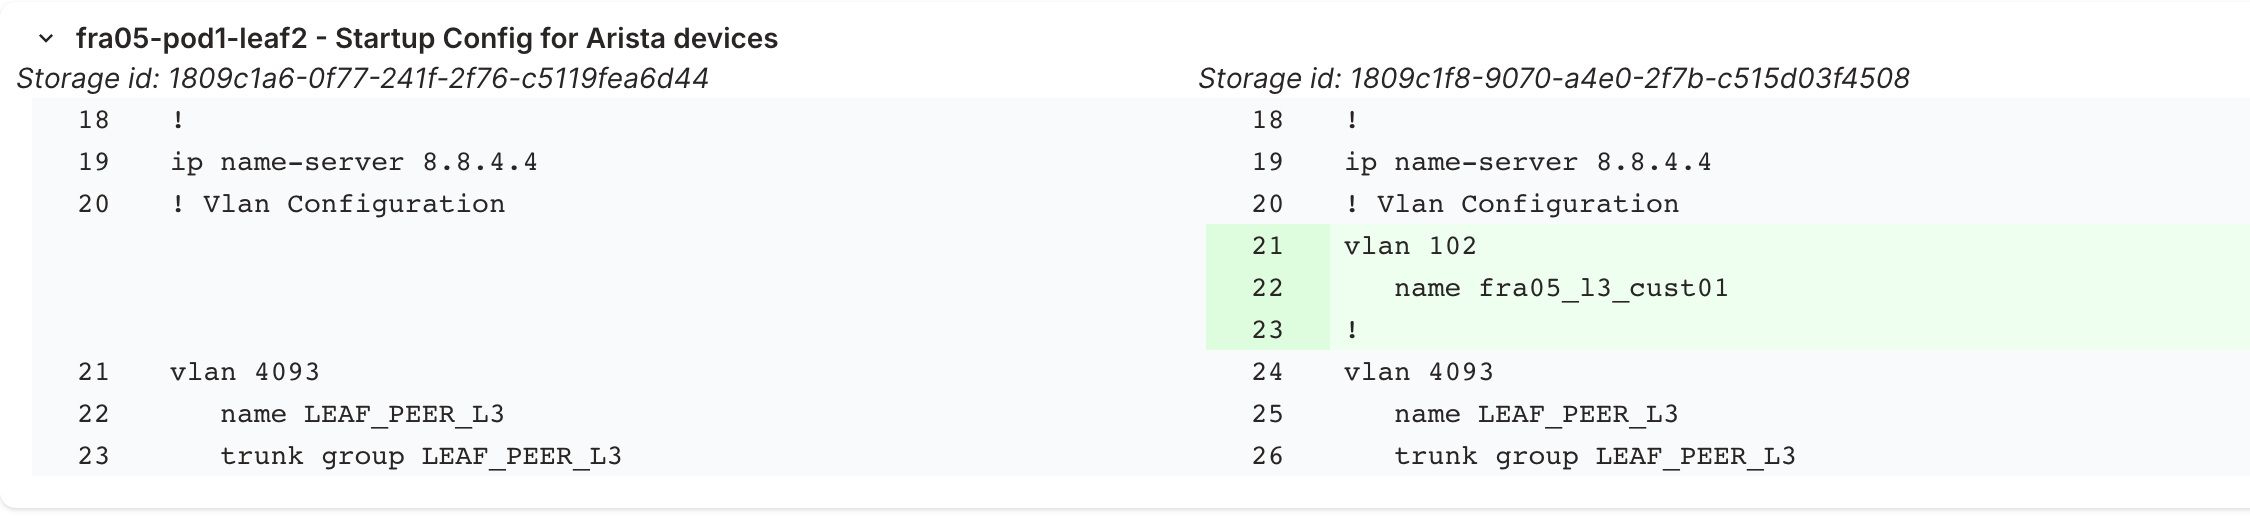Click 'trunk group LEAF_PEER_L3' on old line 23
The height and width of the screenshot is (516, 2250).
(x=421, y=456)
